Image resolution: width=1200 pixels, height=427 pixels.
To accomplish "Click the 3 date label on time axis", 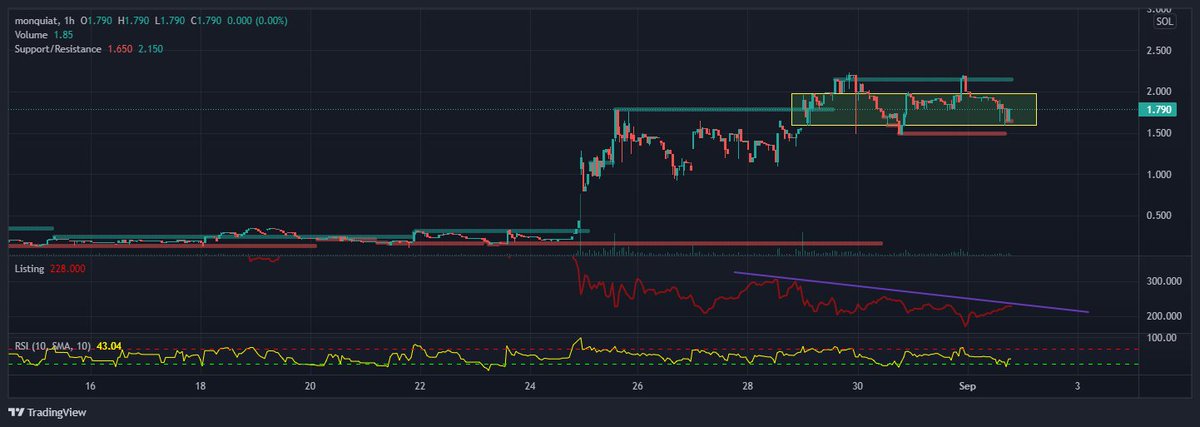I will (x=1076, y=385).
